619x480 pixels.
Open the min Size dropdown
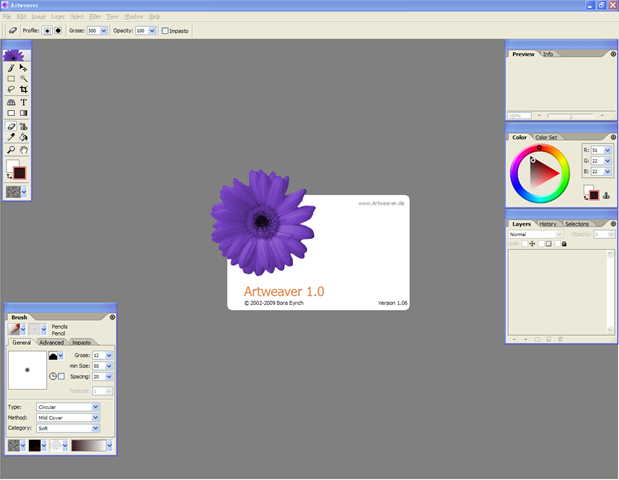109,366
